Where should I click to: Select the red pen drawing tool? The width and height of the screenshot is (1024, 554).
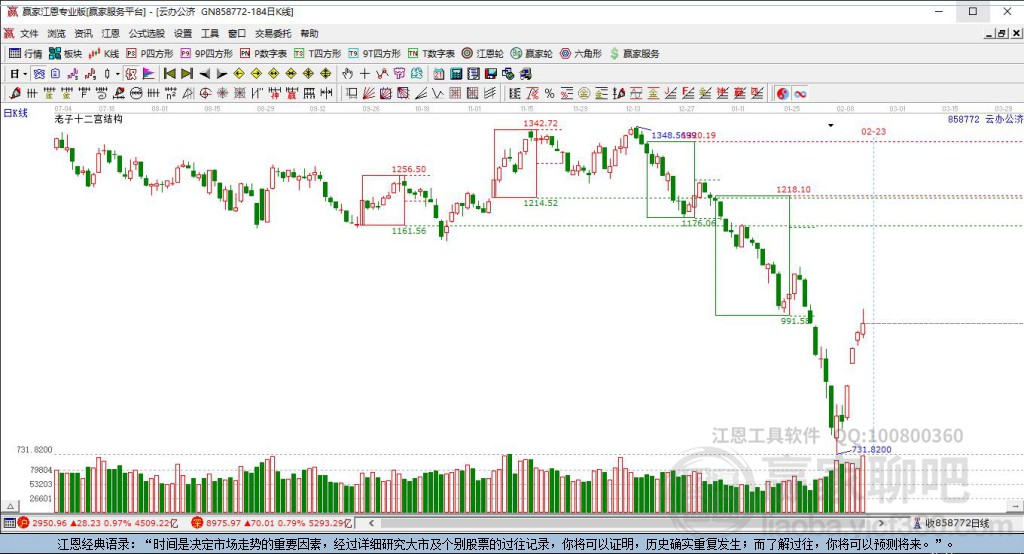click(x=14, y=93)
